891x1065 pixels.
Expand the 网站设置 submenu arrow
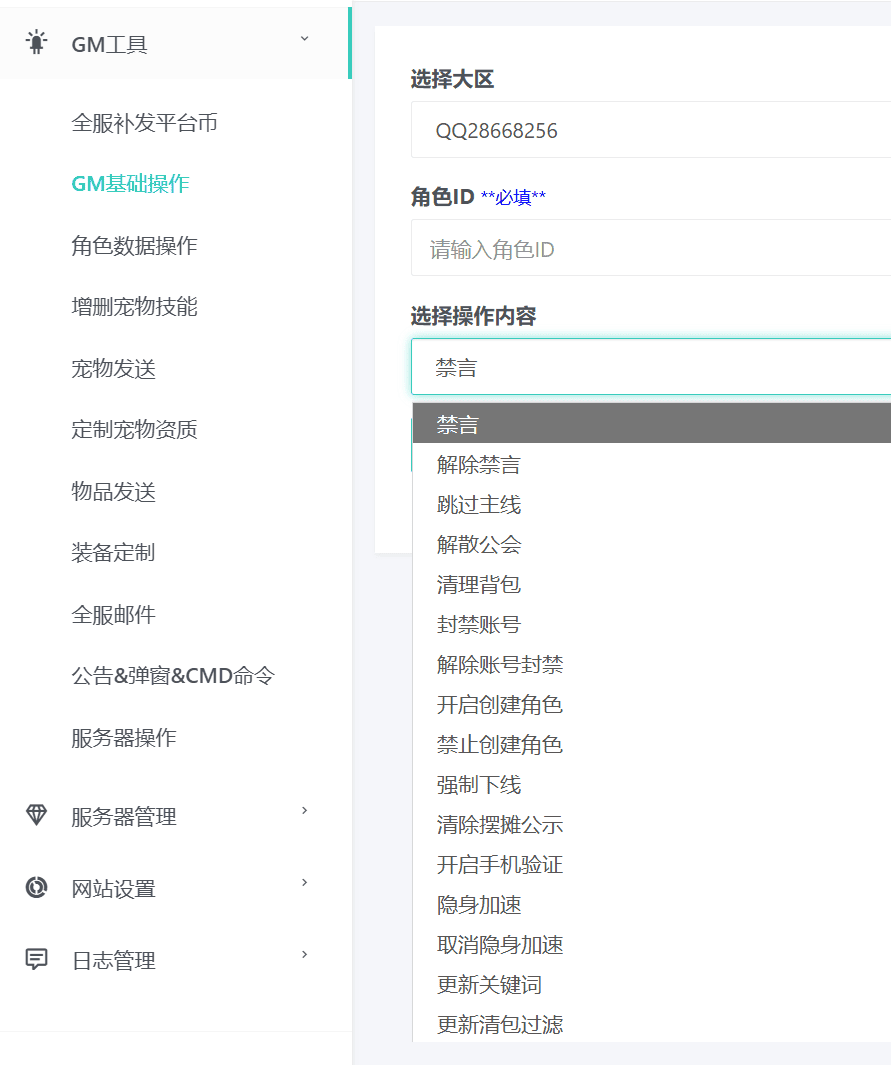coord(305,883)
